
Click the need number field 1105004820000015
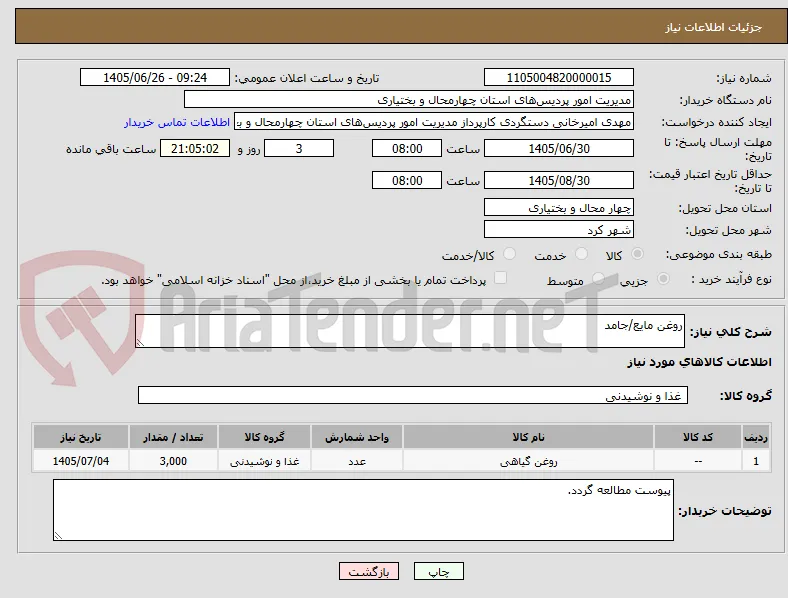(x=558, y=77)
